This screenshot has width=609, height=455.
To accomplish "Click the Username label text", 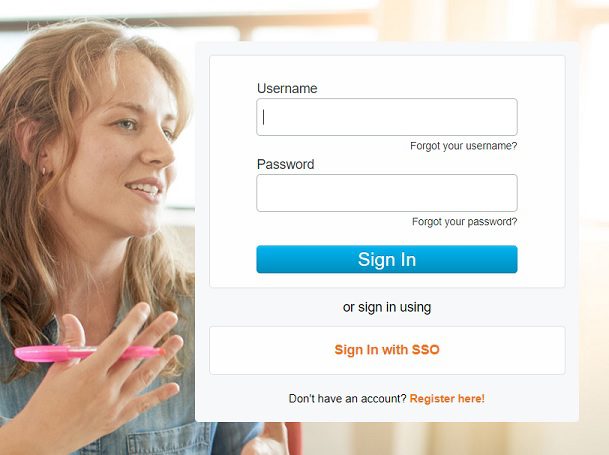I will coord(287,88).
